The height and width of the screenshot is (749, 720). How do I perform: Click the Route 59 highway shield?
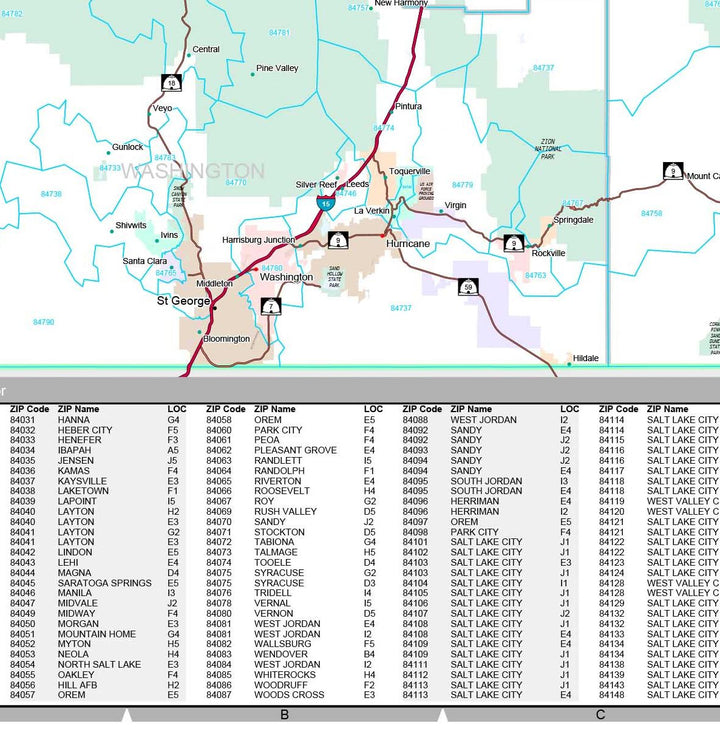click(468, 287)
